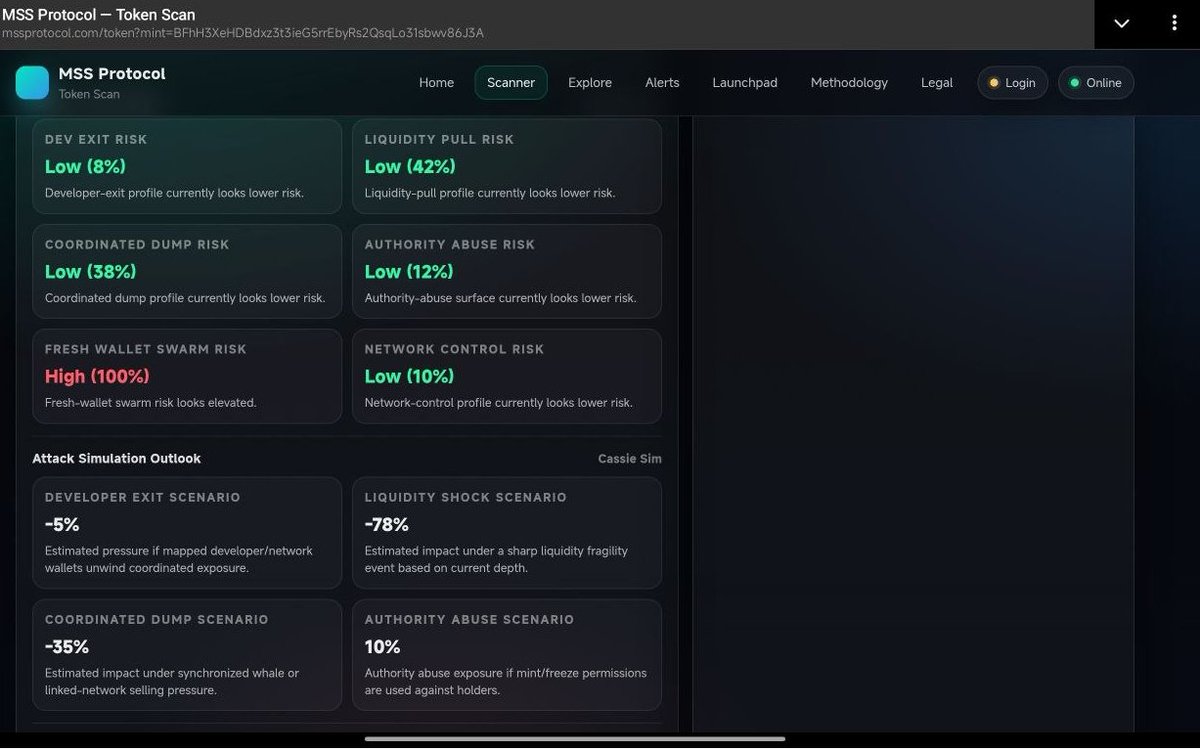
Task: Click the "MSS Protocol — Token Scan" page title
Action: click(x=99, y=14)
